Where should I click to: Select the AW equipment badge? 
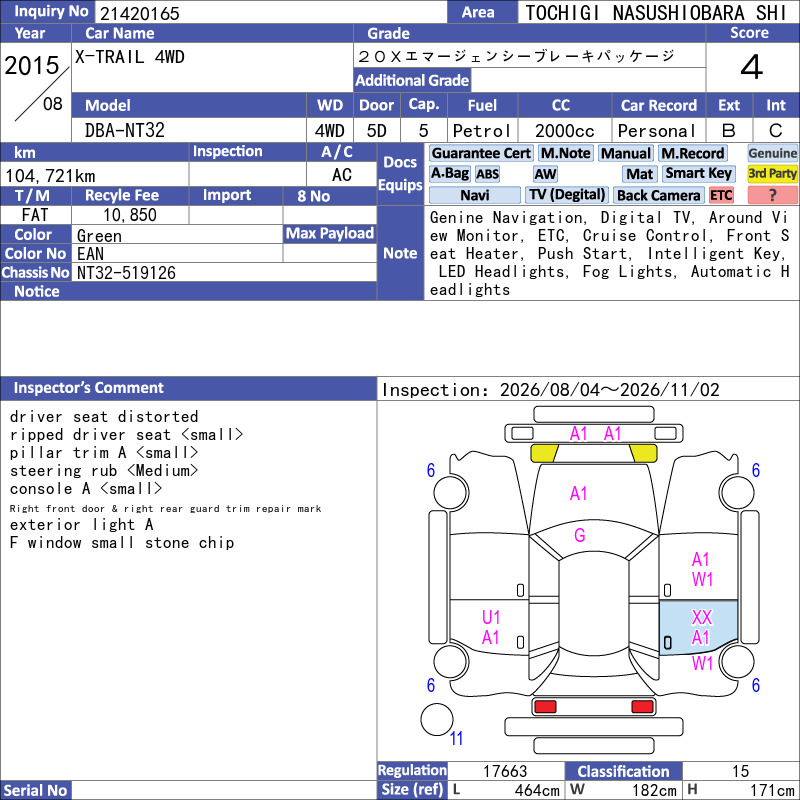point(545,174)
